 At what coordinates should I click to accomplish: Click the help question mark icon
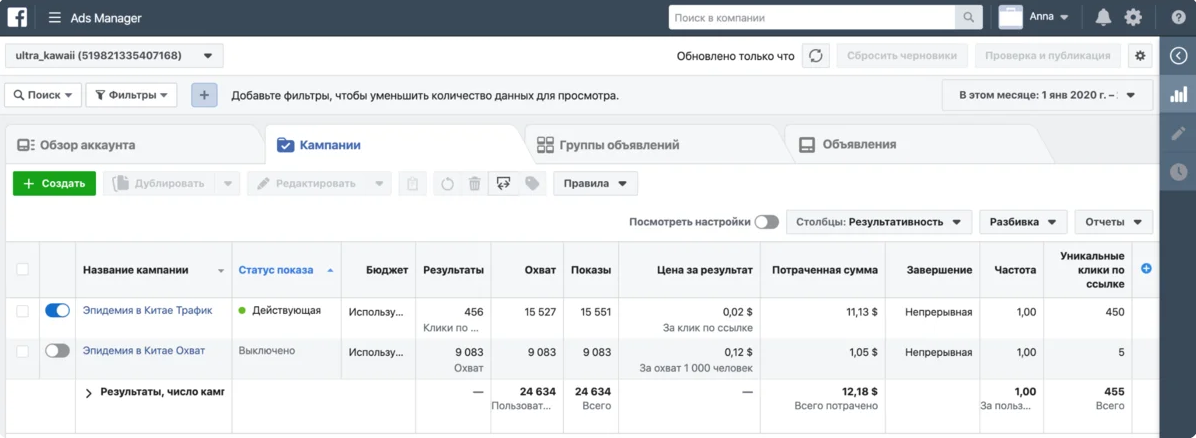pyautogui.click(x=1179, y=17)
